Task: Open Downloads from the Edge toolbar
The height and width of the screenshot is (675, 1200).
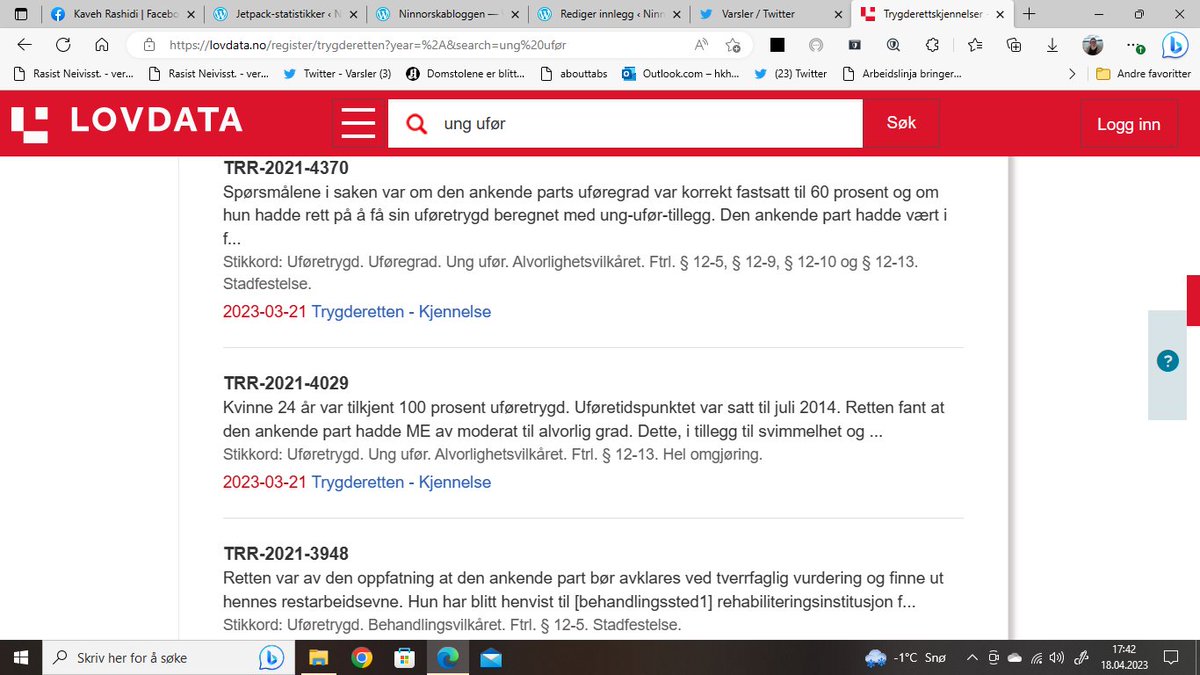Action: click(x=1052, y=45)
